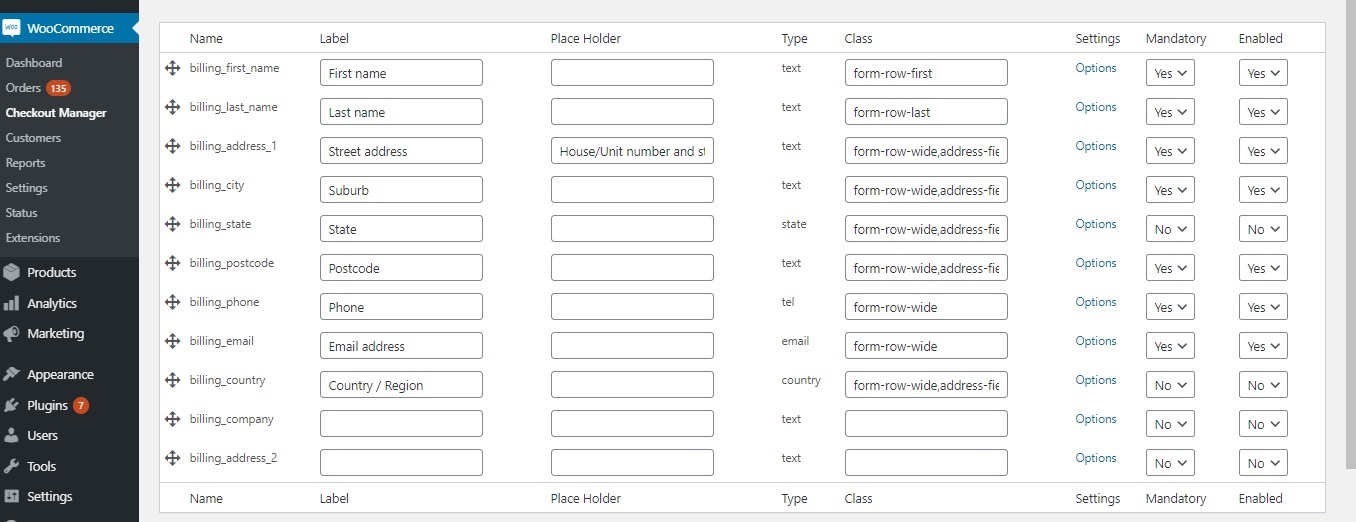Click the billing_postcode field name
Screen dimensions: 1356x522
click(x=232, y=263)
